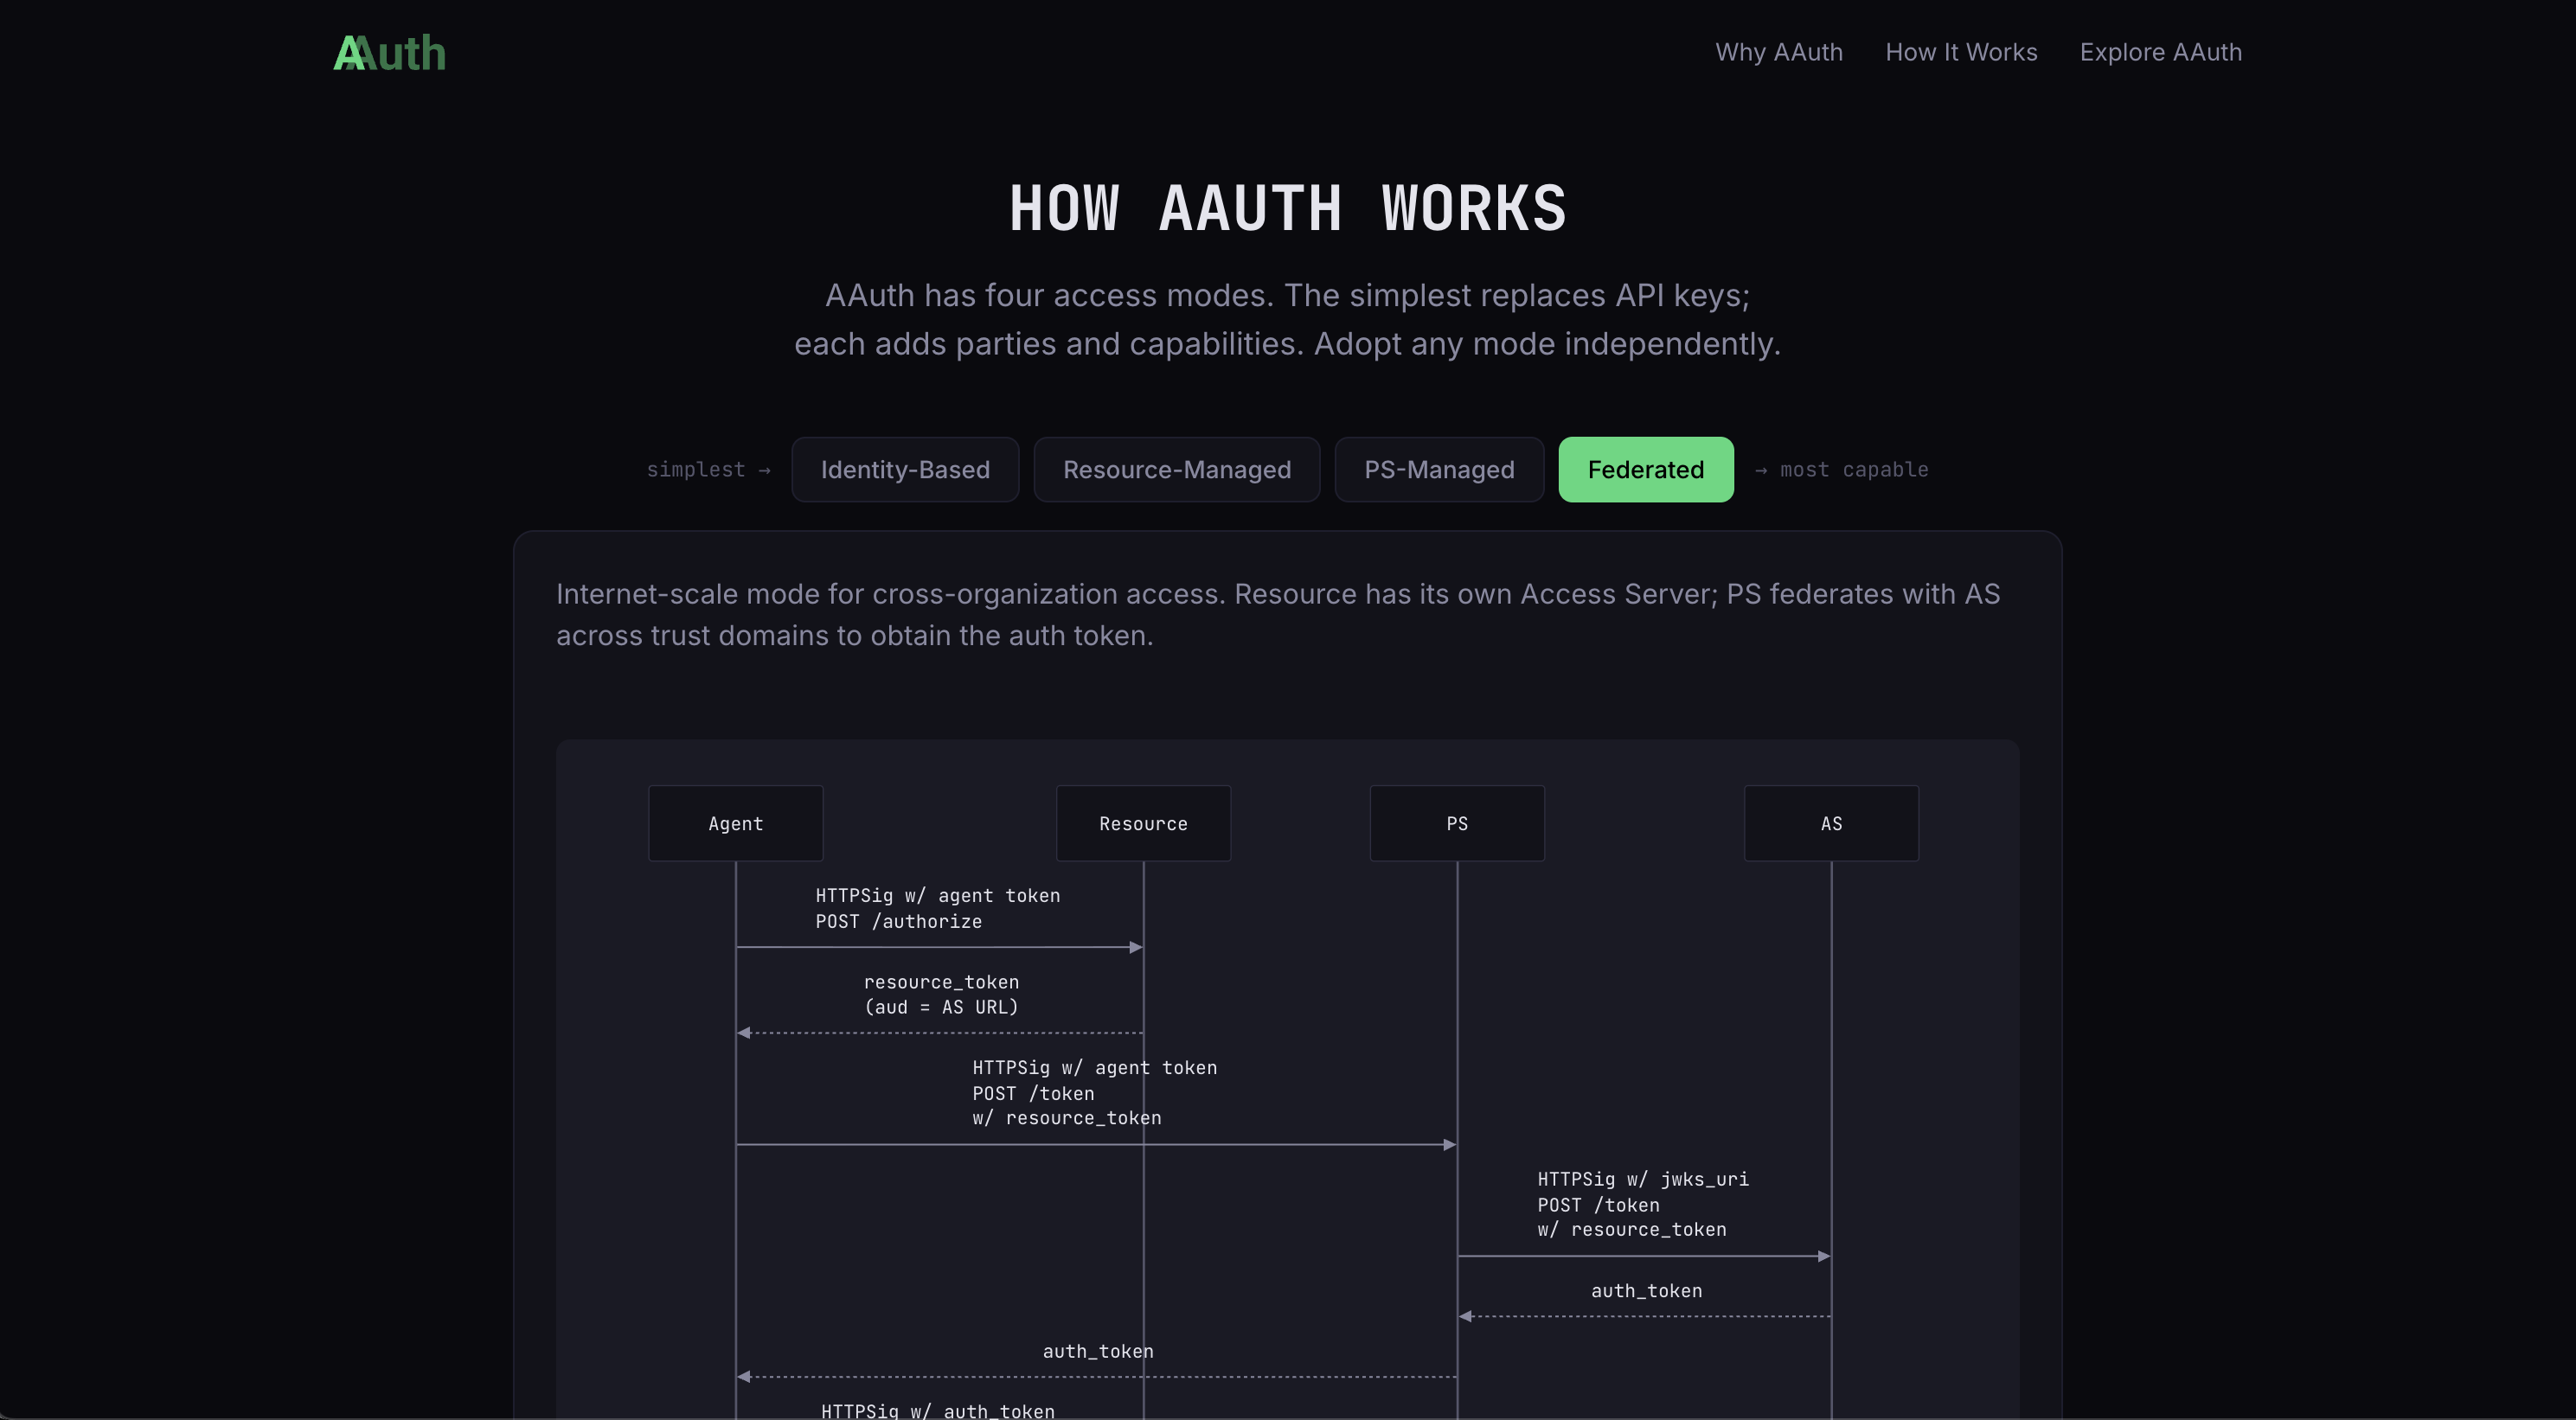Open the How It Works page
The image size is (2576, 1420).
pyautogui.click(x=1960, y=52)
